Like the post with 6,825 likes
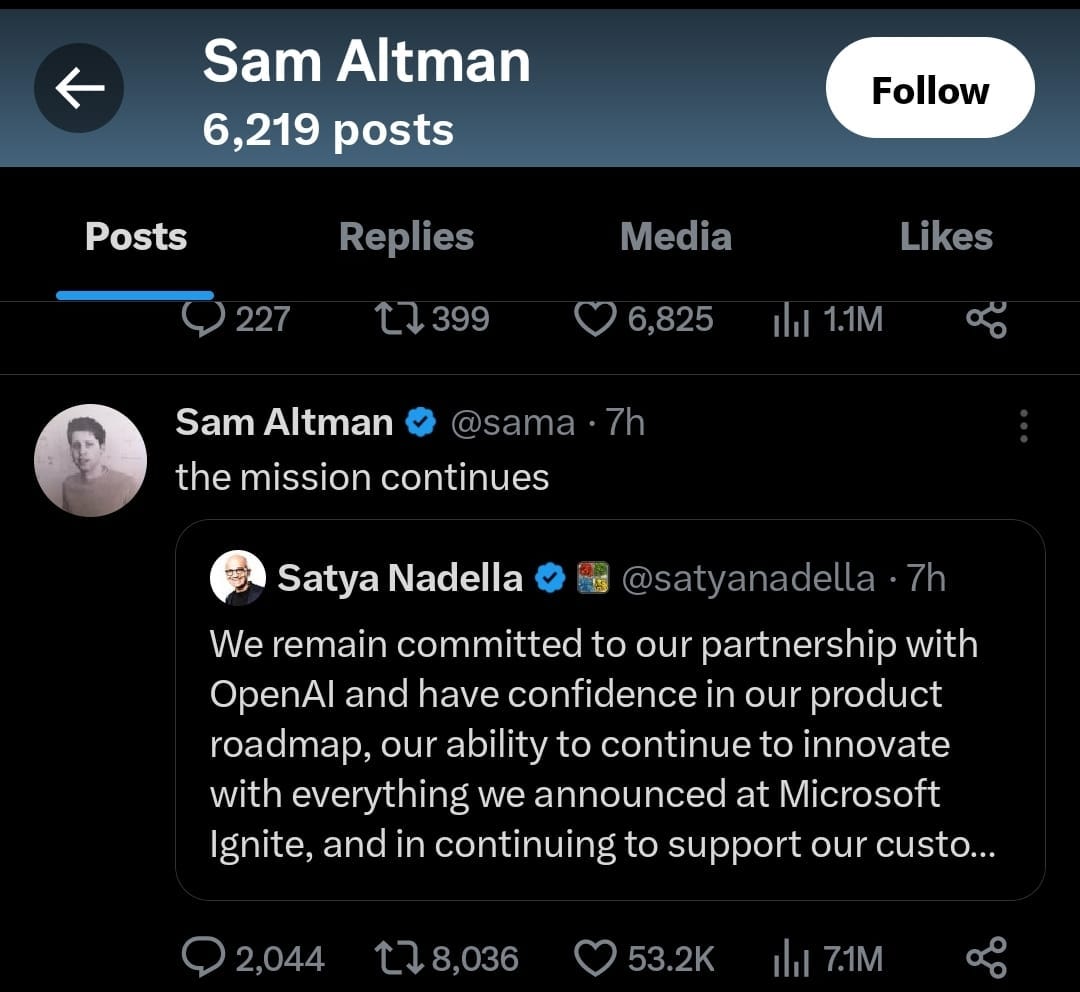 pyautogui.click(x=597, y=319)
